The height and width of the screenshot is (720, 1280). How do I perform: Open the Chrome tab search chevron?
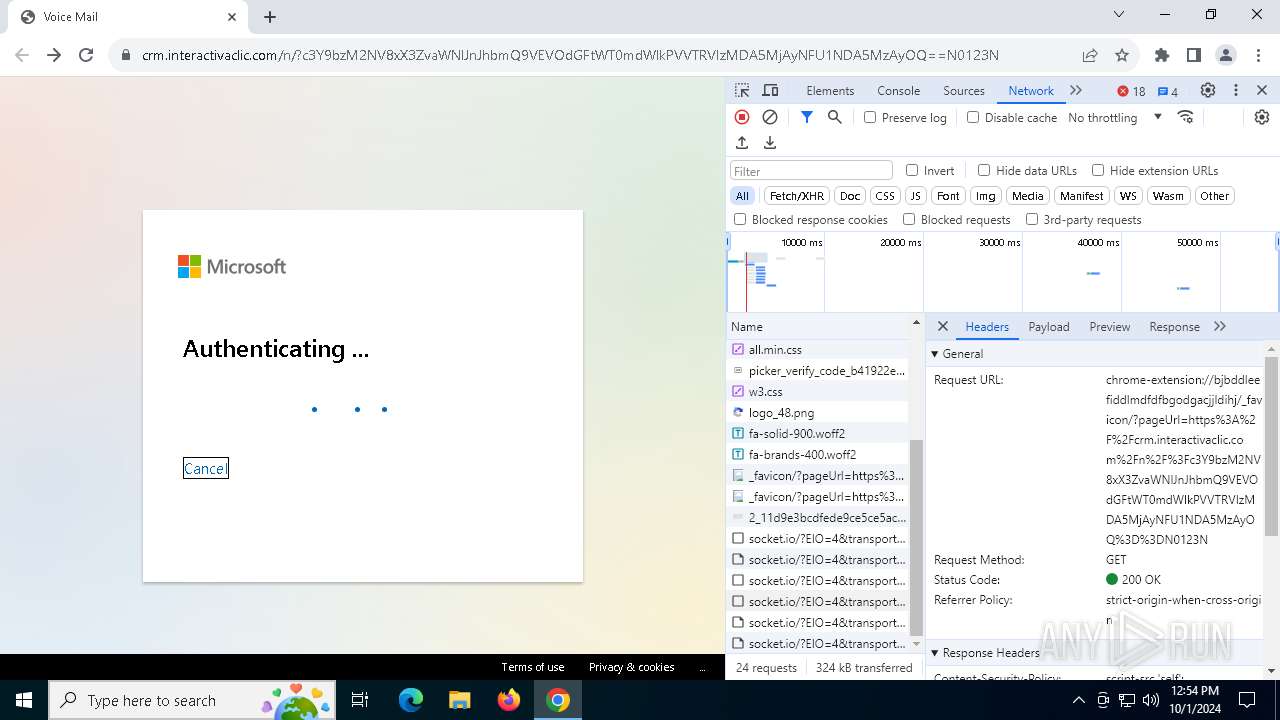[x=1119, y=15]
